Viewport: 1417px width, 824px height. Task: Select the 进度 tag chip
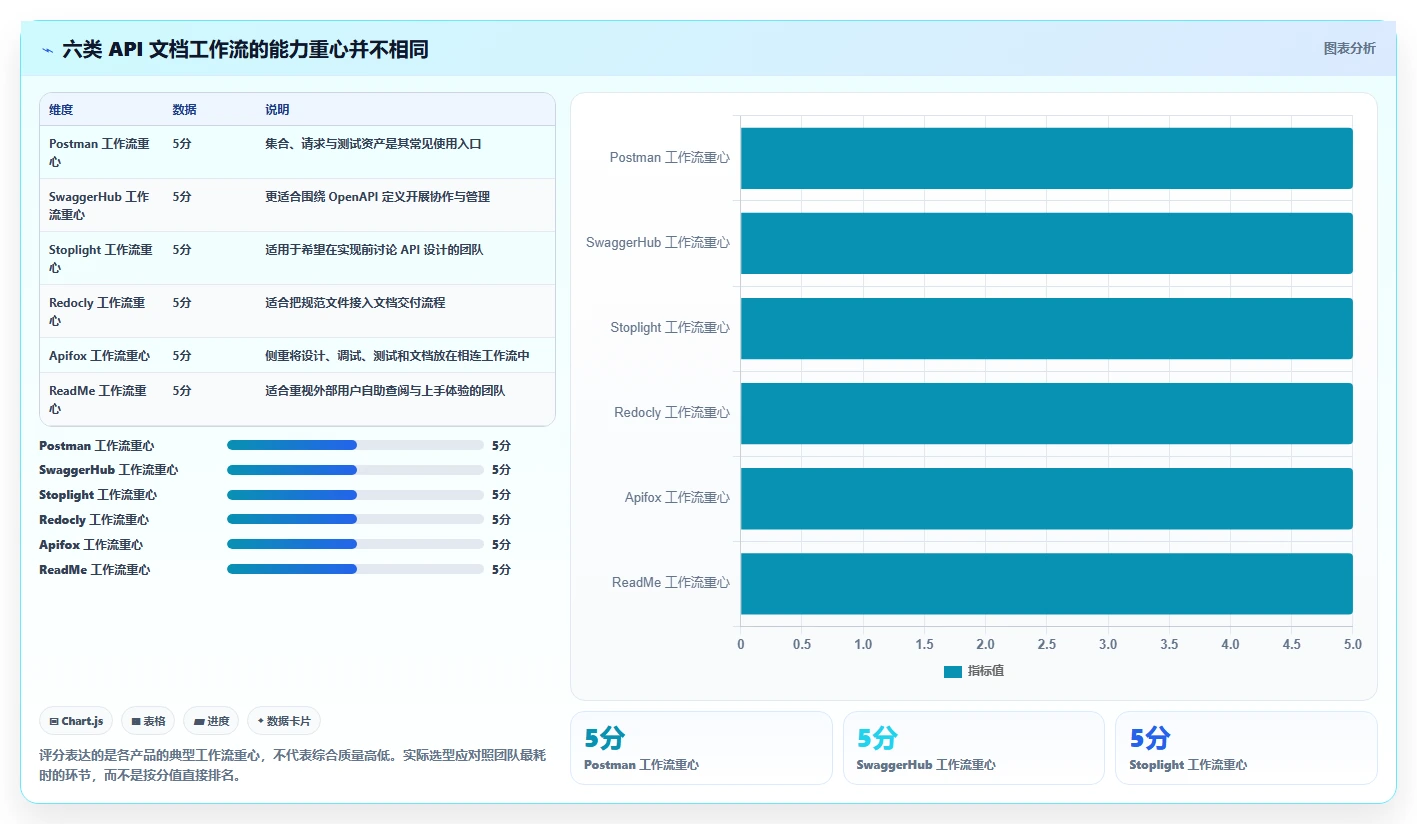point(211,721)
